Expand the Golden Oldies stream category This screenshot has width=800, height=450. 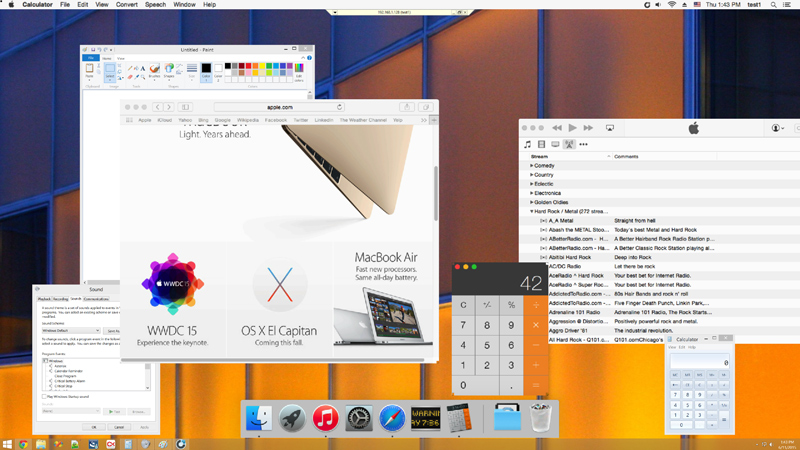pyautogui.click(x=532, y=202)
